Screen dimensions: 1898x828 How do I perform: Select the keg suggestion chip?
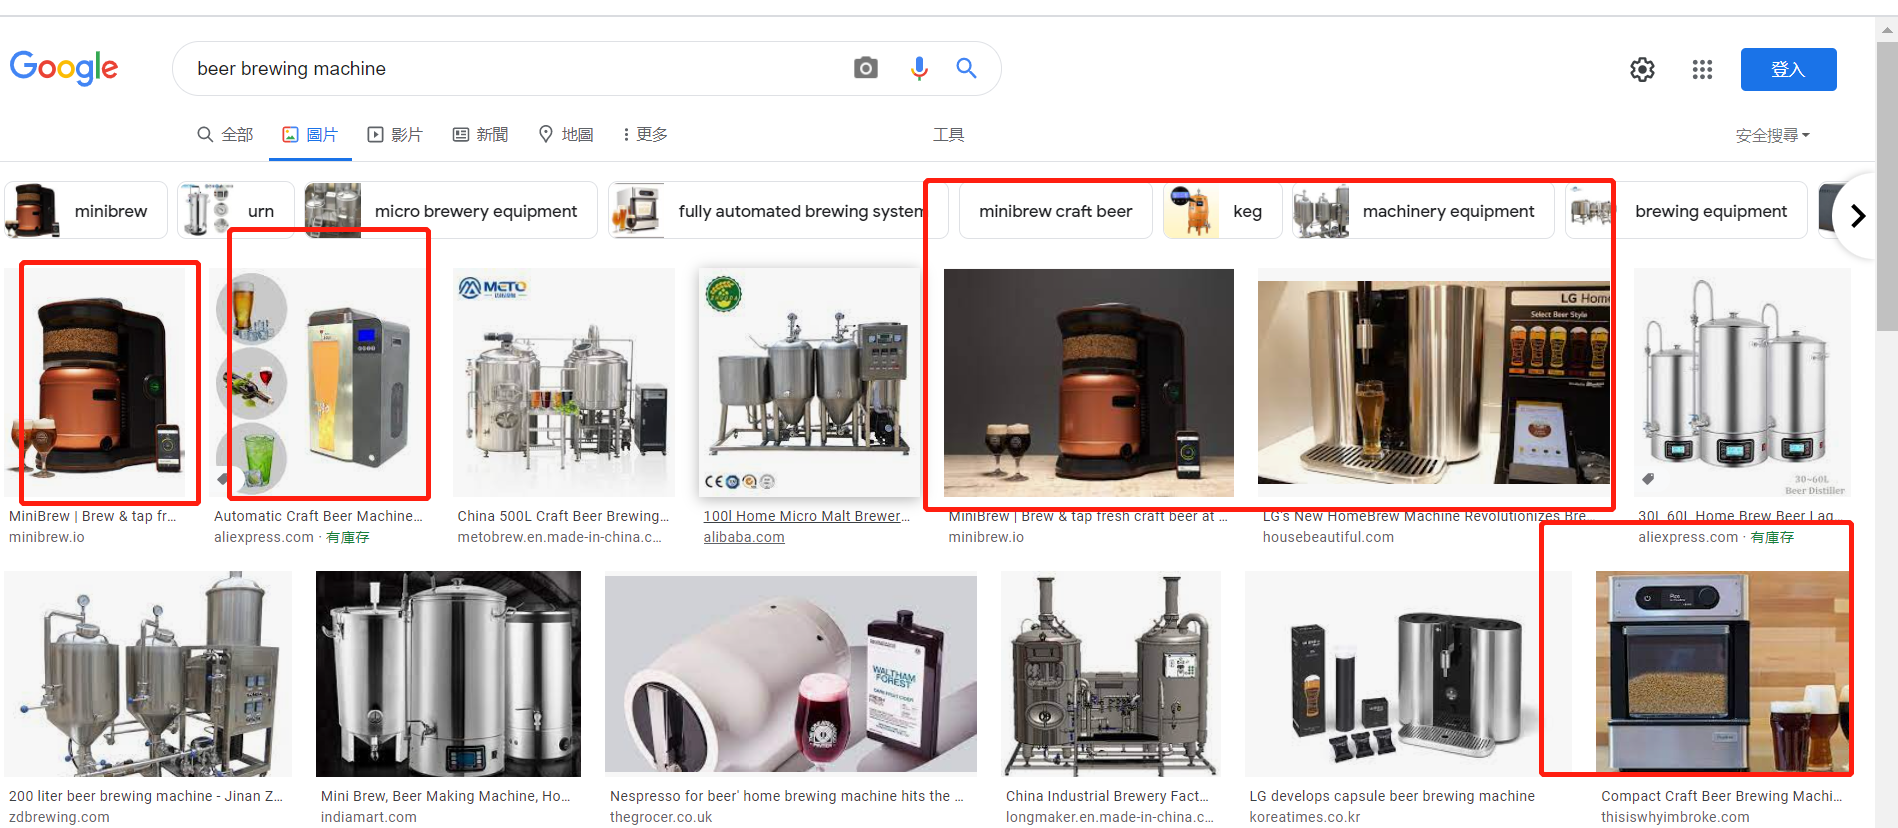[1222, 210]
